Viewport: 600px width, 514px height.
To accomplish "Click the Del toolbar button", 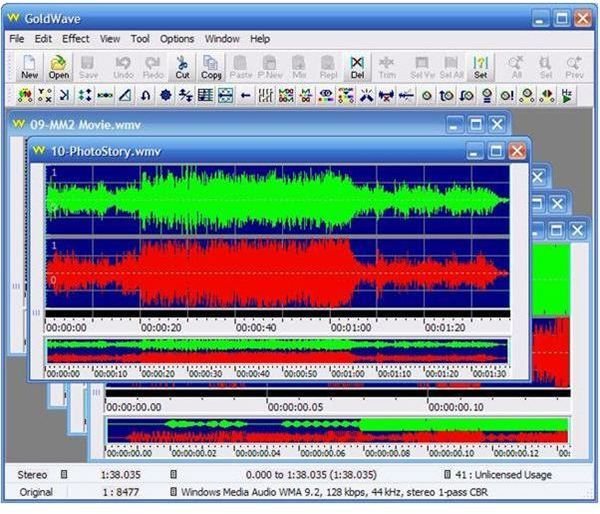I will [357, 67].
